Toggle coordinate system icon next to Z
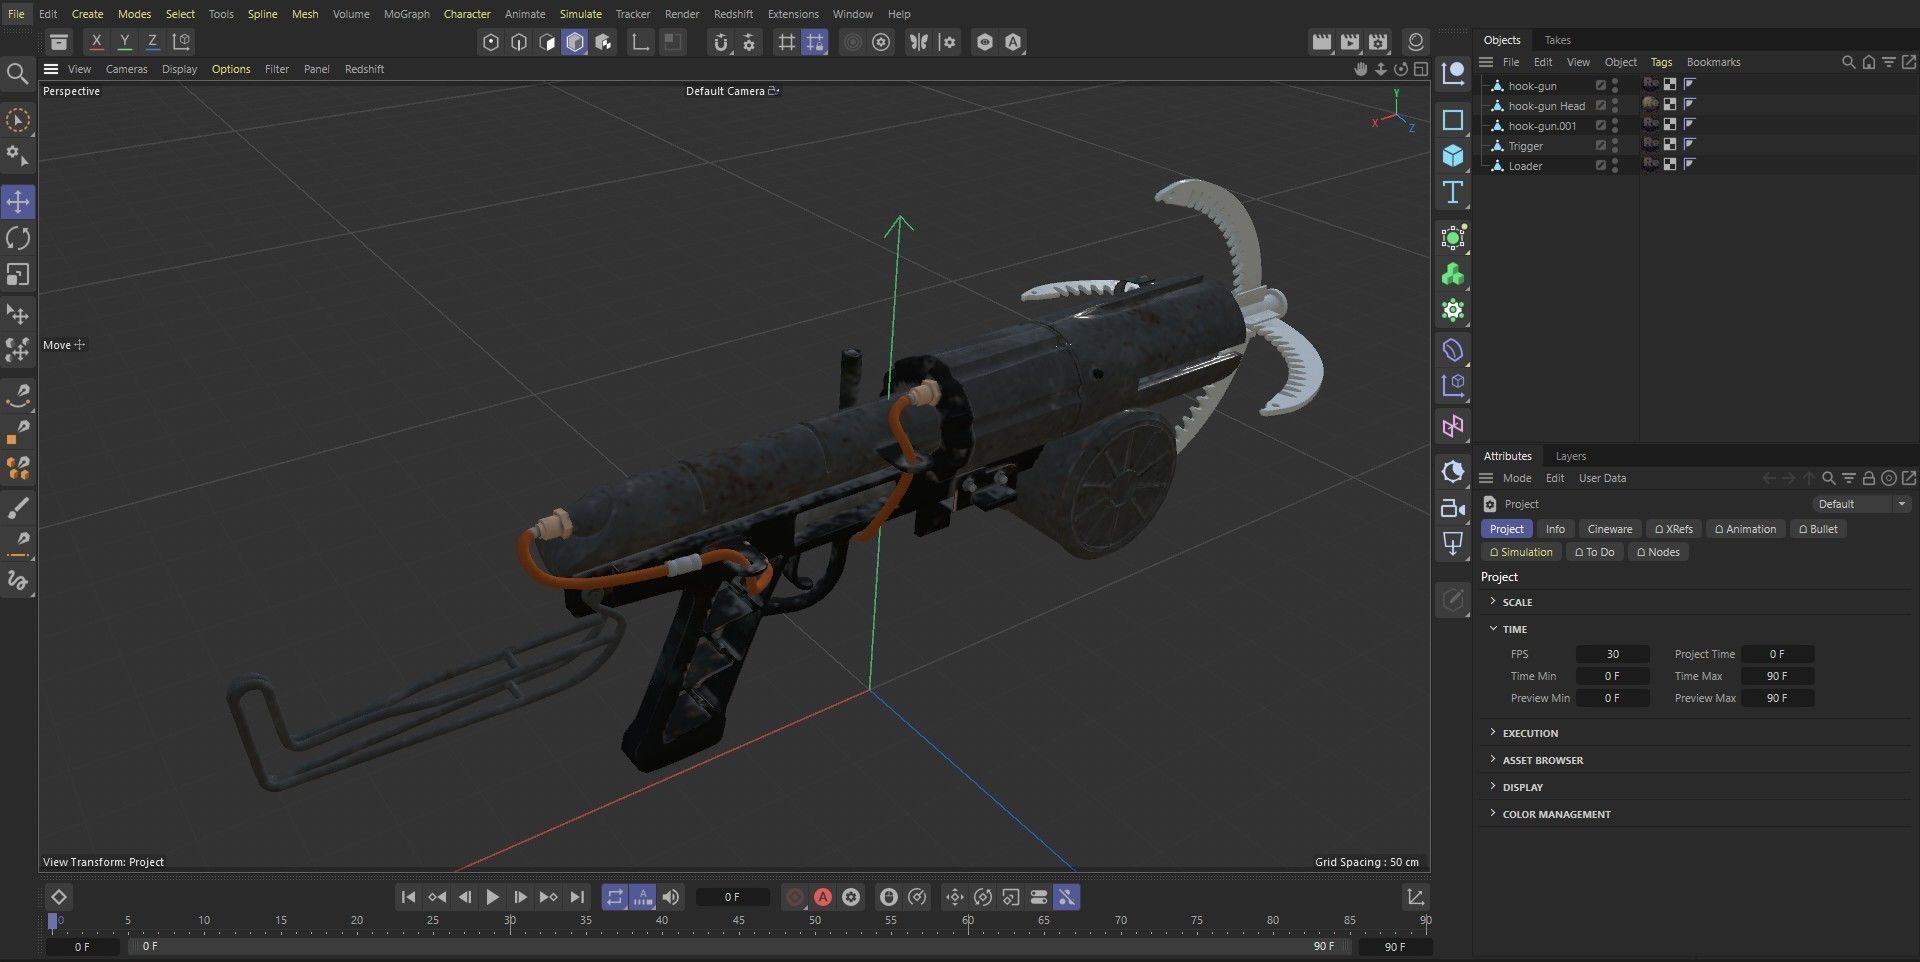Screen dimensions: 1920x962 click(181, 42)
